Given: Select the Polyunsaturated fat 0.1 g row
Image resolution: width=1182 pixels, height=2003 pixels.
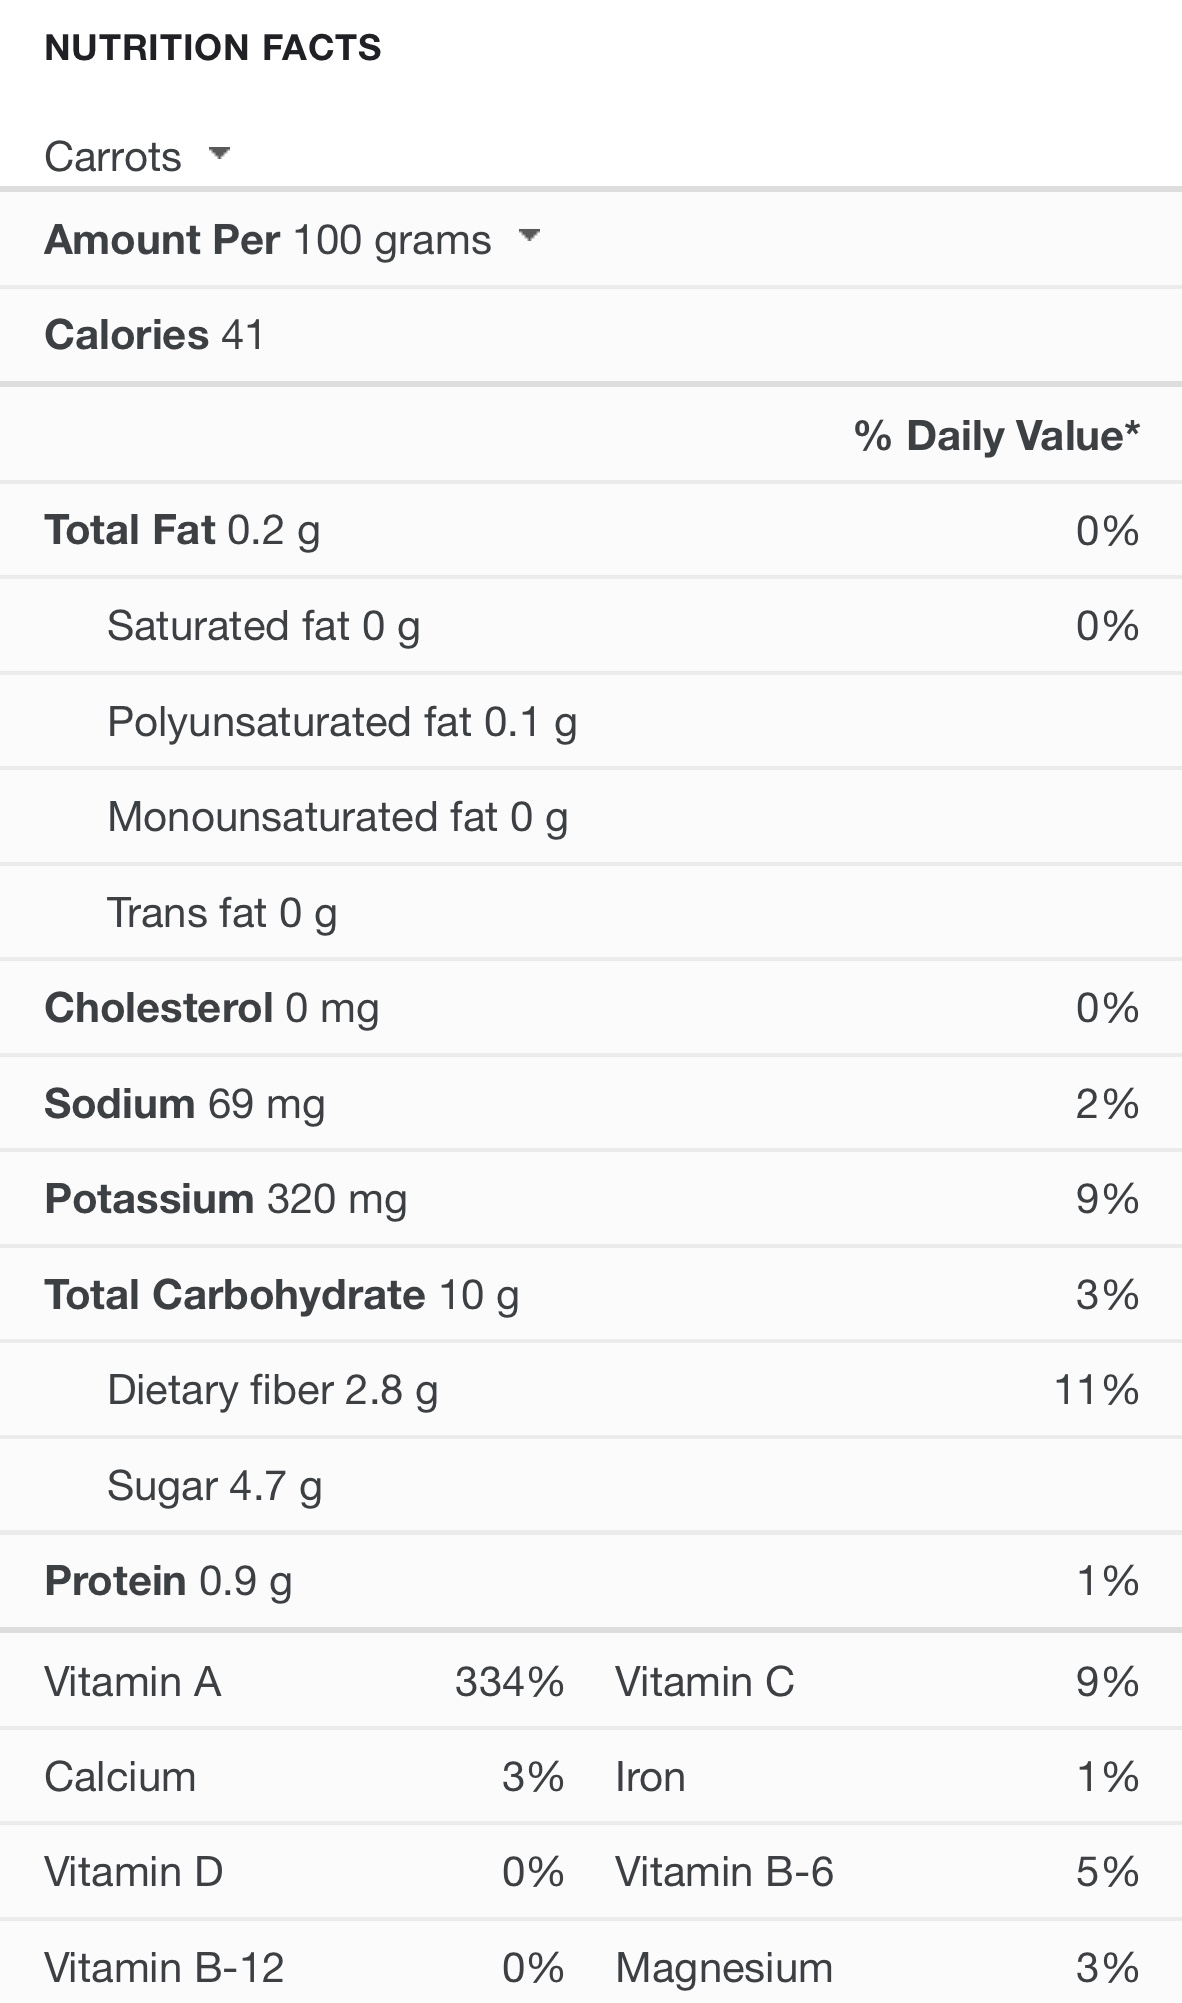Looking at the screenshot, I should coord(342,722).
